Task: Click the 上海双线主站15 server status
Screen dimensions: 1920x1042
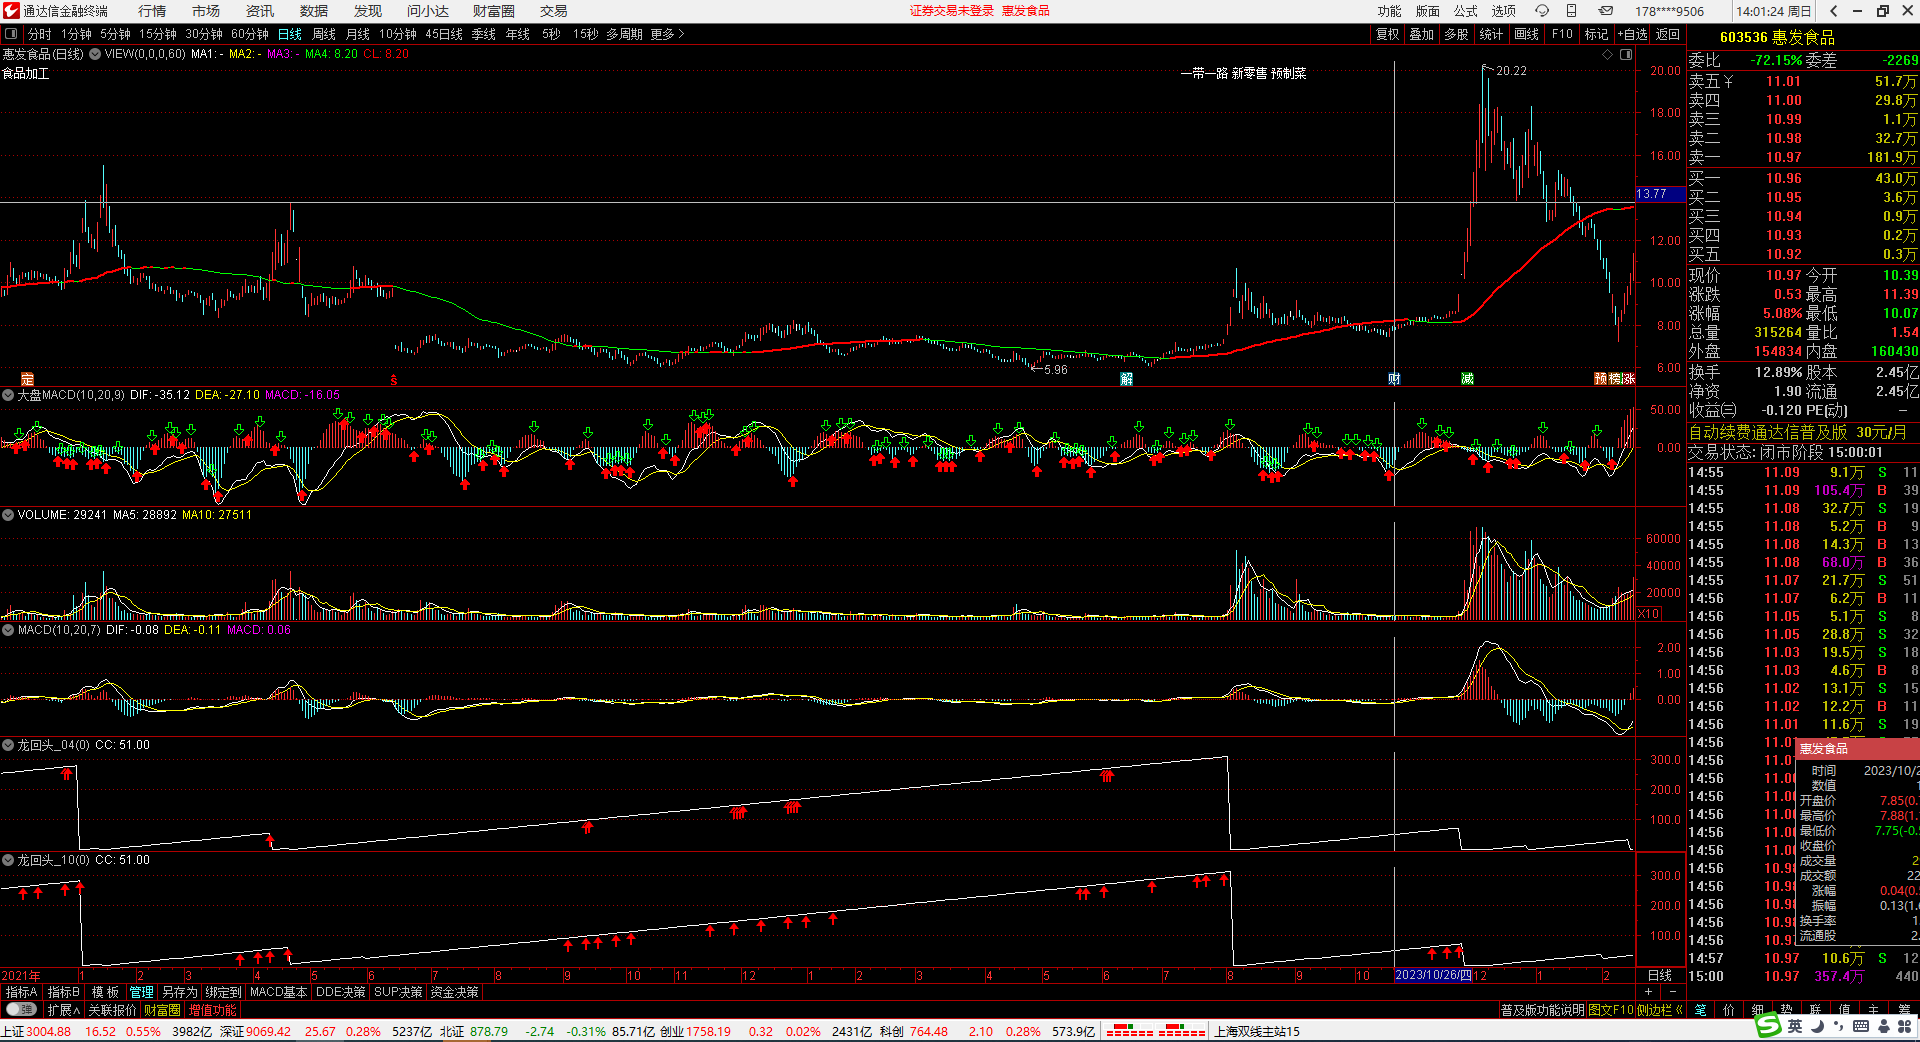Action: coord(1257,1031)
